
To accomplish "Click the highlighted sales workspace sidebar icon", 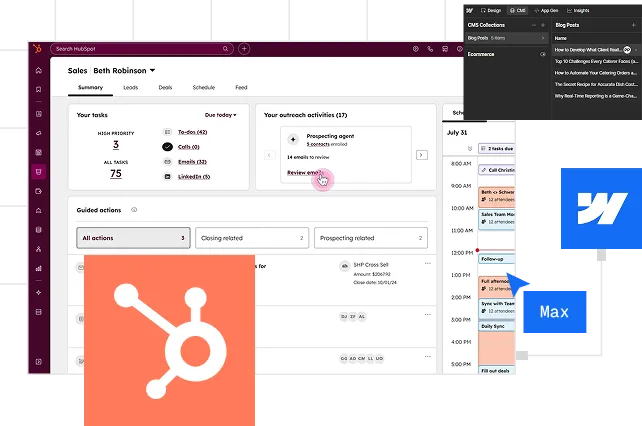I will tap(38, 172).
